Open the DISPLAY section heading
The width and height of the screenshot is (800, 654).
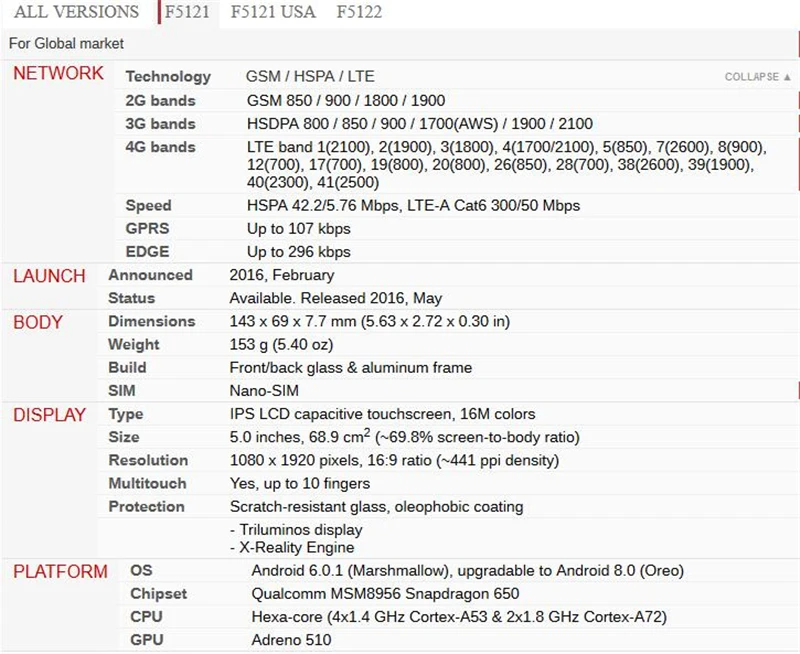point(49,415)
